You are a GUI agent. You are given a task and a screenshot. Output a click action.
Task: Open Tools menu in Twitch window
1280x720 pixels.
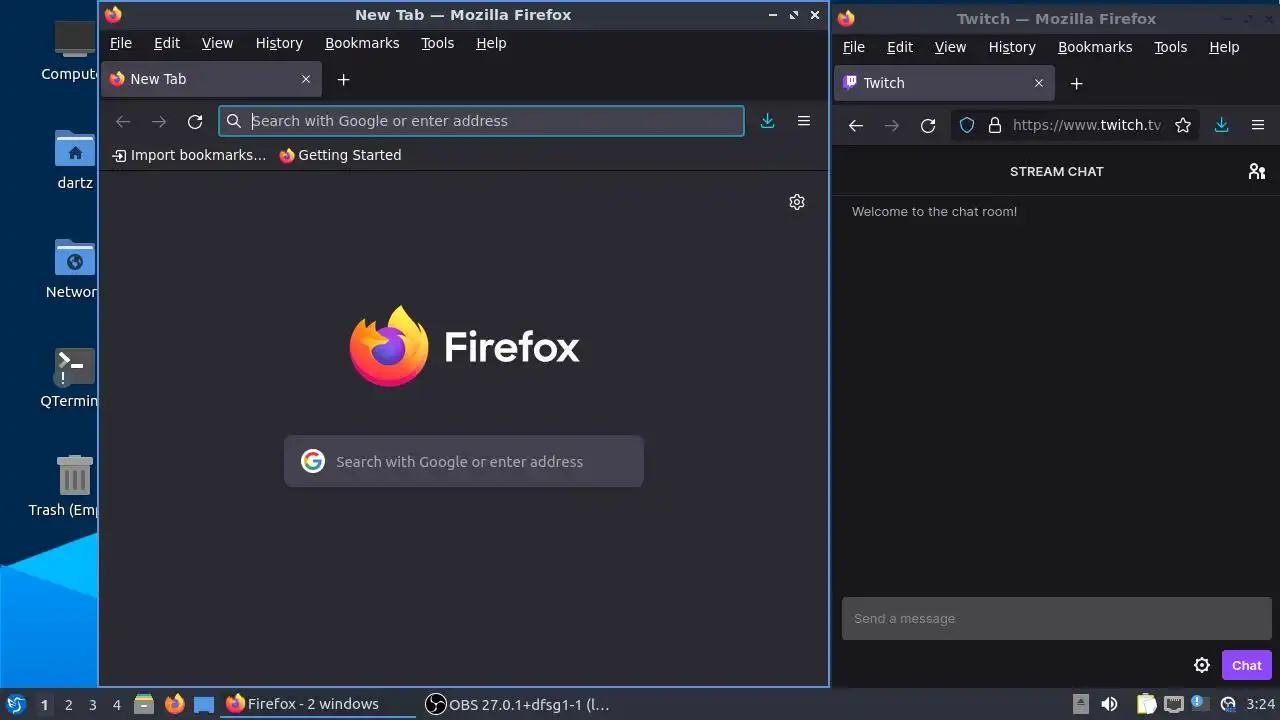coord(1170,47)
